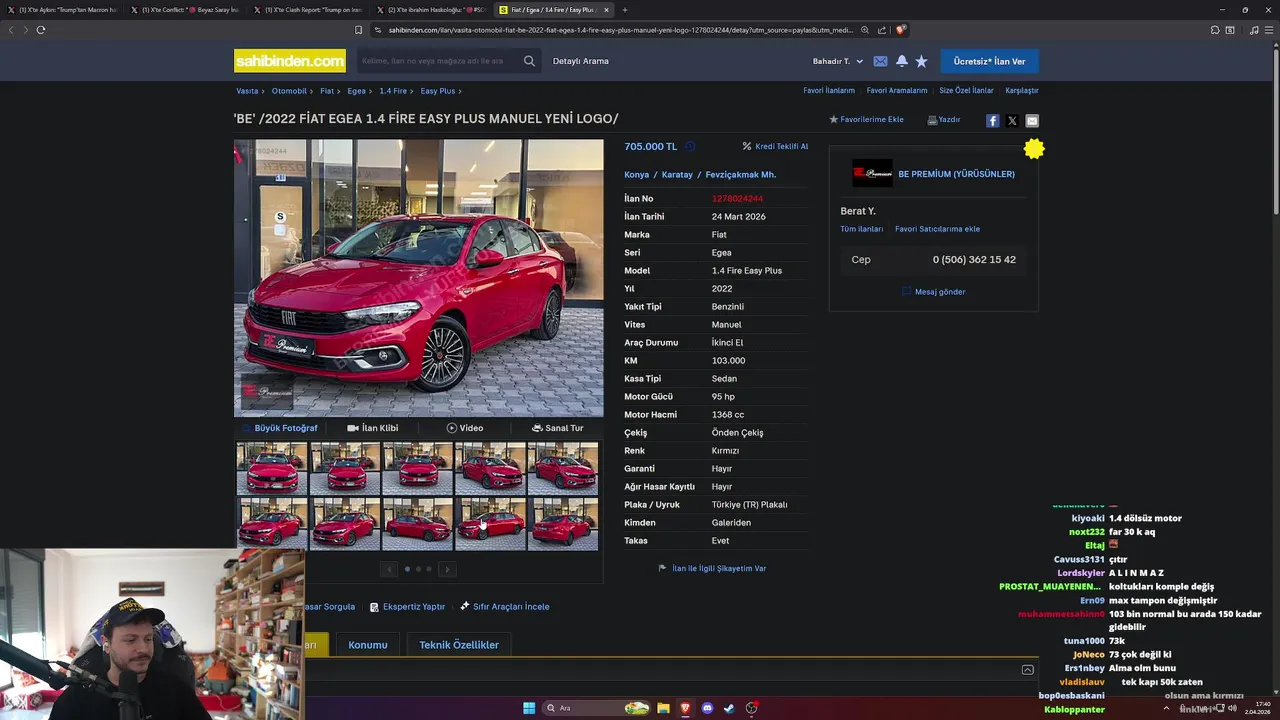
Task: Click the search magnifier icon
Action: coord(529,61)
